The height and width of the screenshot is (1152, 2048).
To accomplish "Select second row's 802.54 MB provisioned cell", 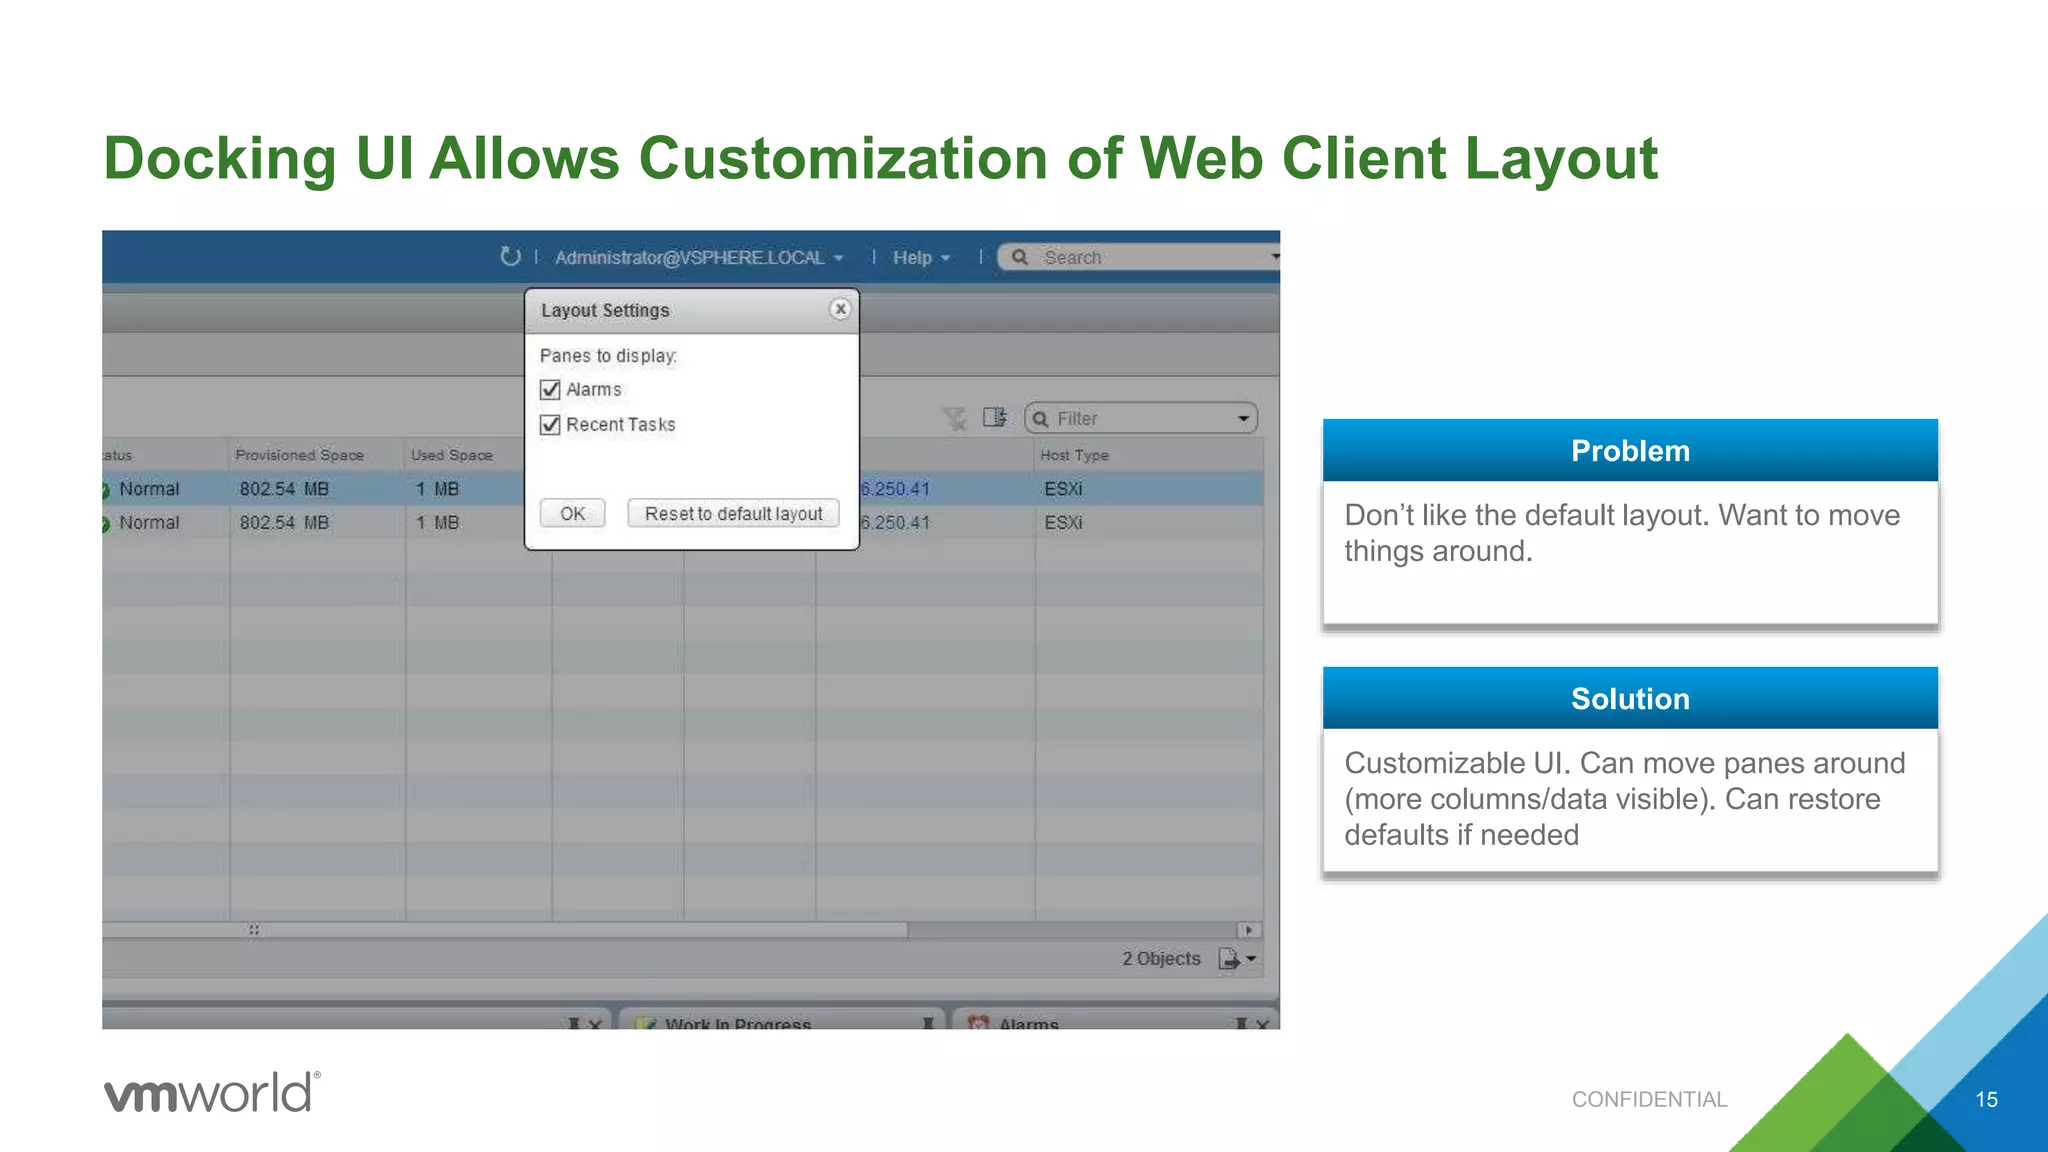I will (x=284, y=523).
